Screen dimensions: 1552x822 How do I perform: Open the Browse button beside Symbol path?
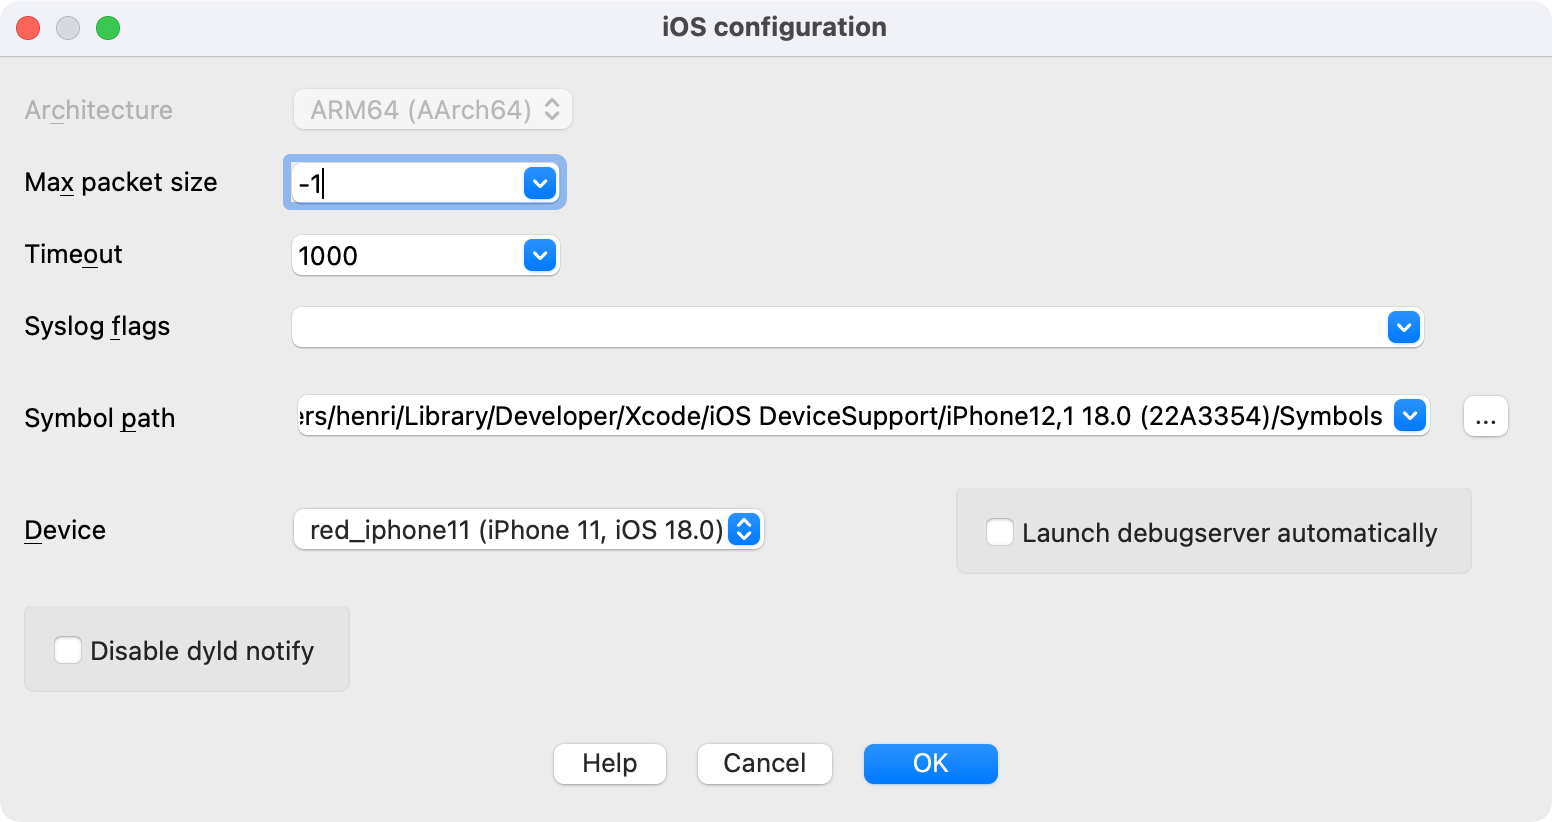point(1485,416)
